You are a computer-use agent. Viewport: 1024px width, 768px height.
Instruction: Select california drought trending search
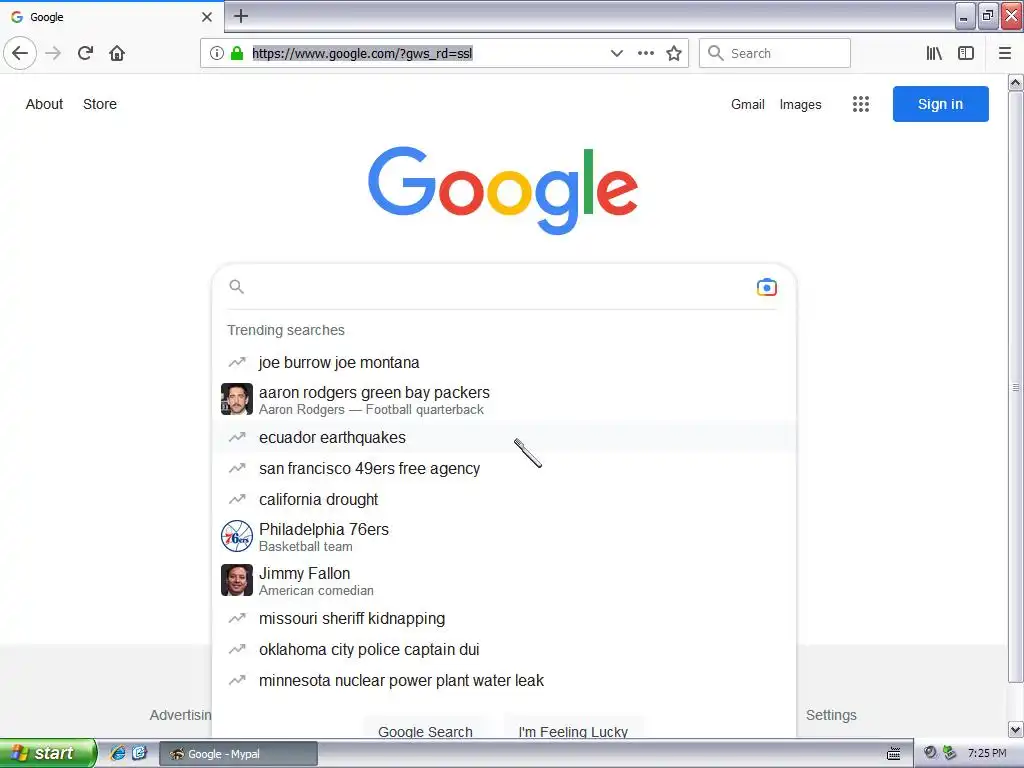tap(504, 500)
